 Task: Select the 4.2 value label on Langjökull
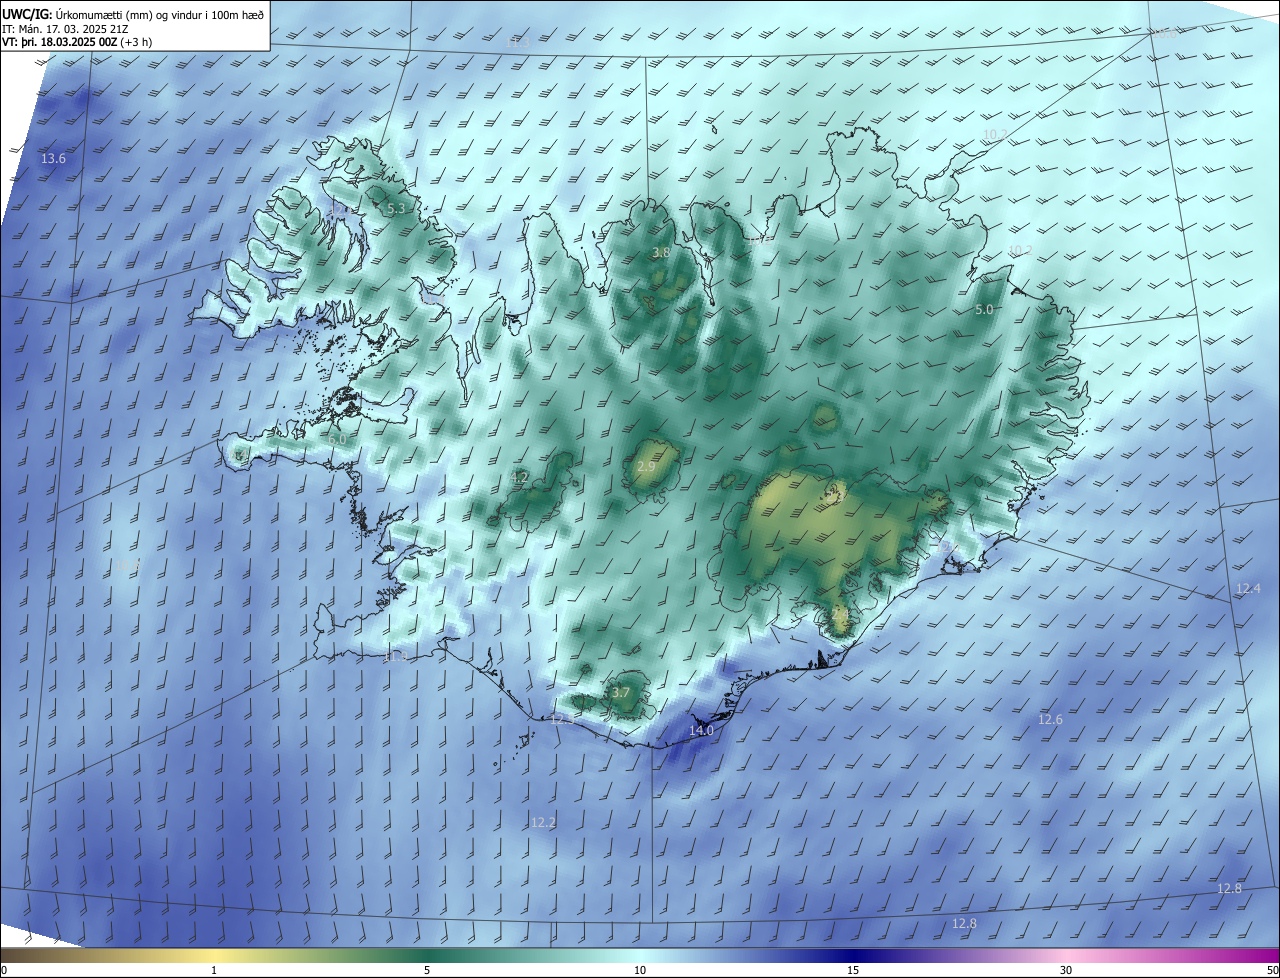520,478
